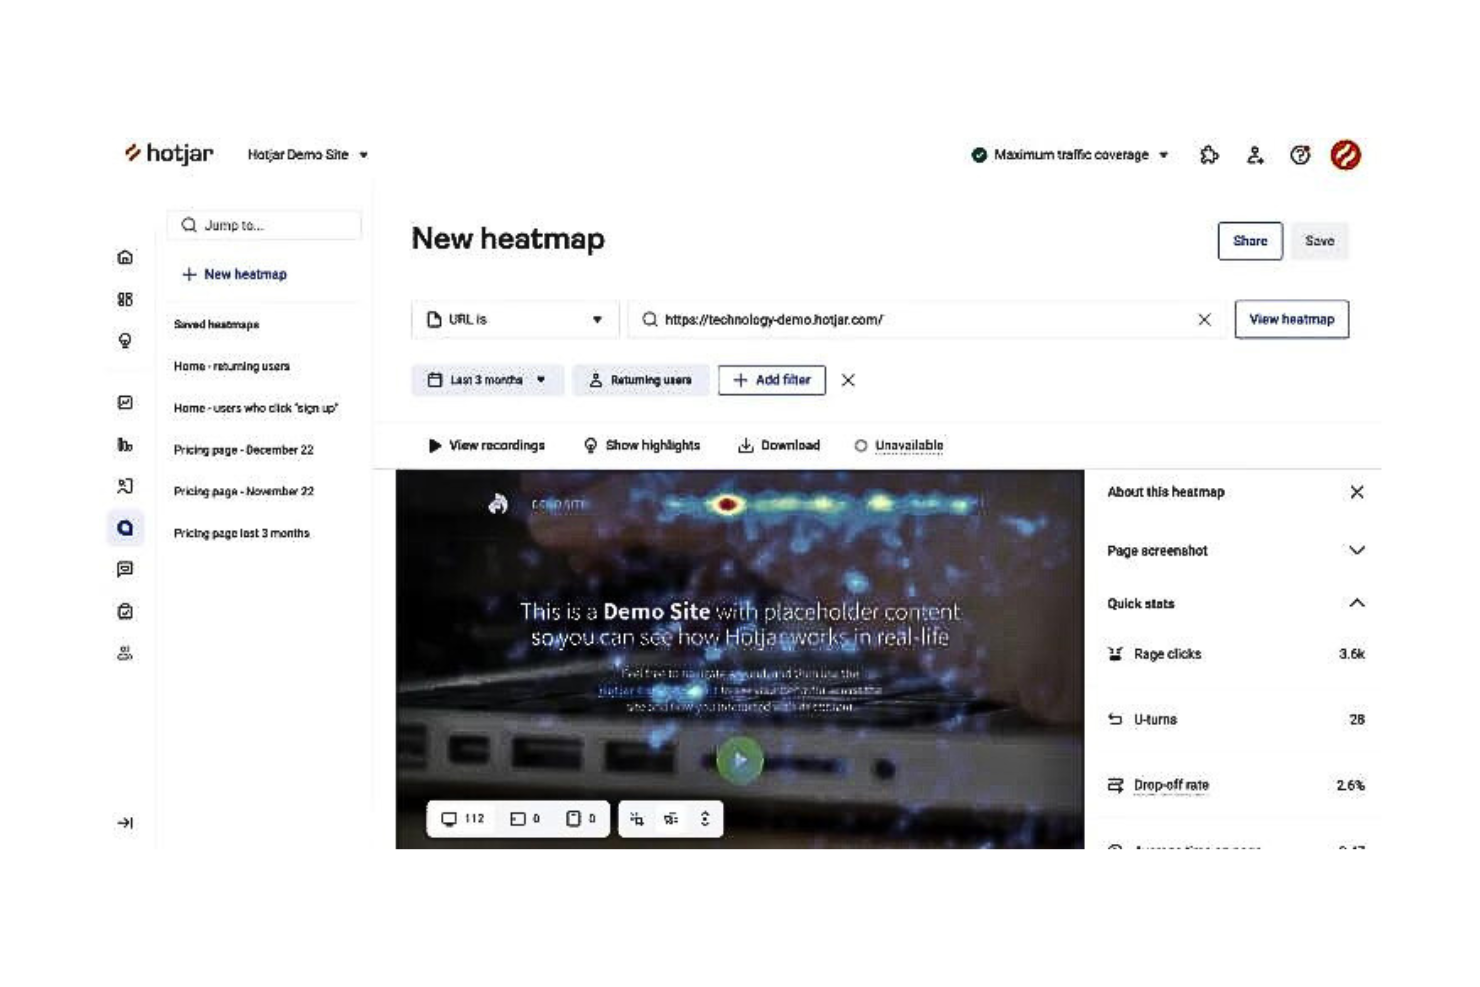Click the Share button
This screenshot has width=1480, height=987.
1250,241
